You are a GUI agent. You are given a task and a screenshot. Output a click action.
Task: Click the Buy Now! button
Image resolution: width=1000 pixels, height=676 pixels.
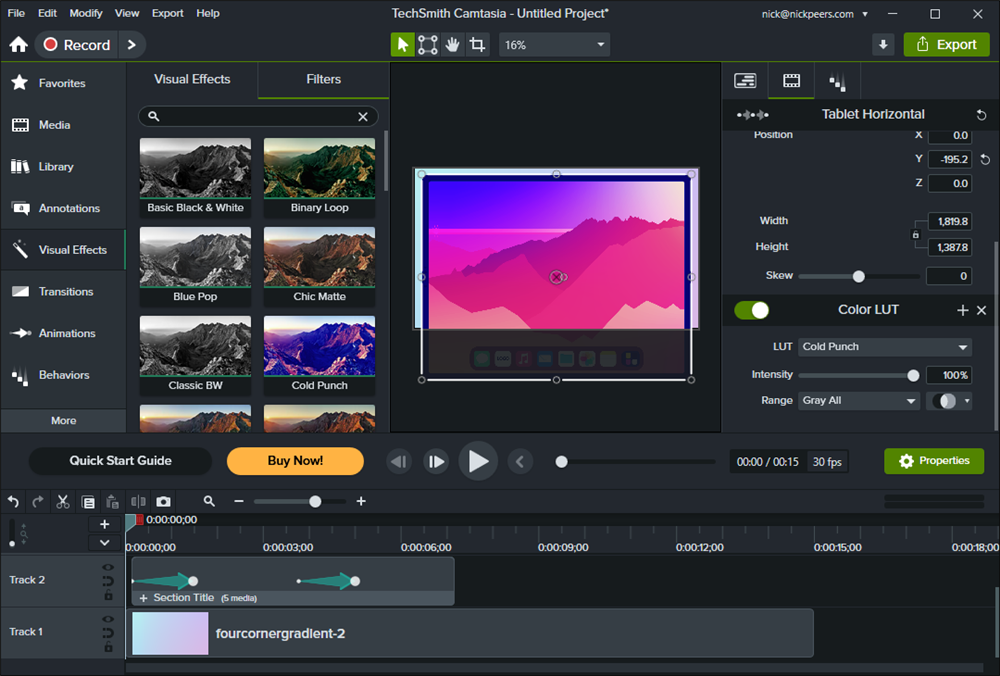(x=295, y=461)
